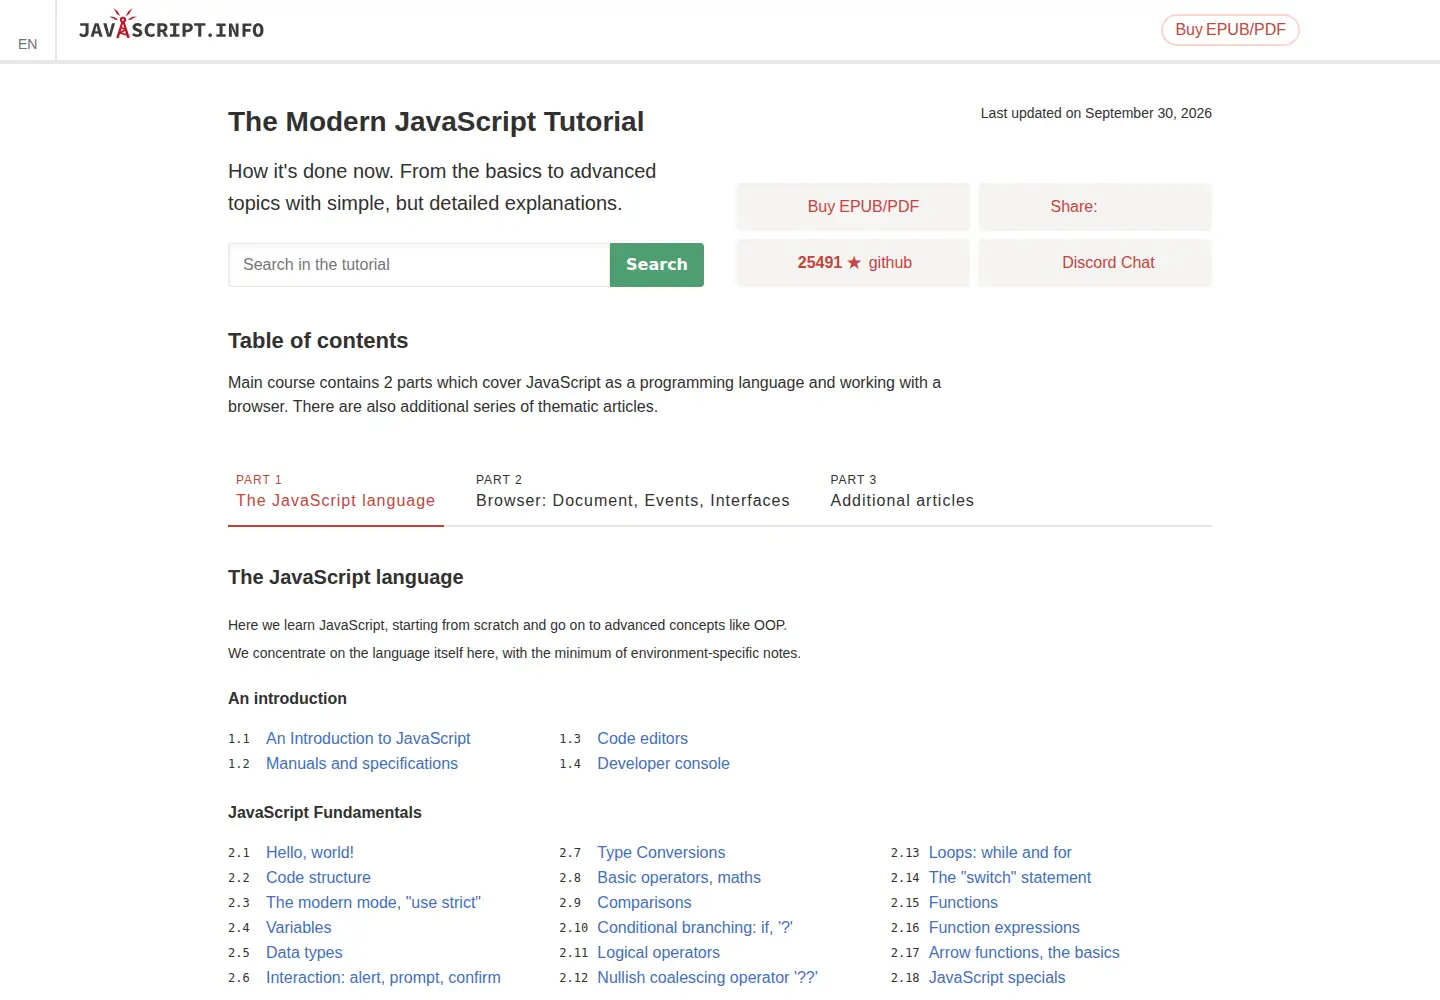Click the Buy EPUB/PDF tile below the date
This screenshot has width=1440, height=1000.
(x=853, y=207)
